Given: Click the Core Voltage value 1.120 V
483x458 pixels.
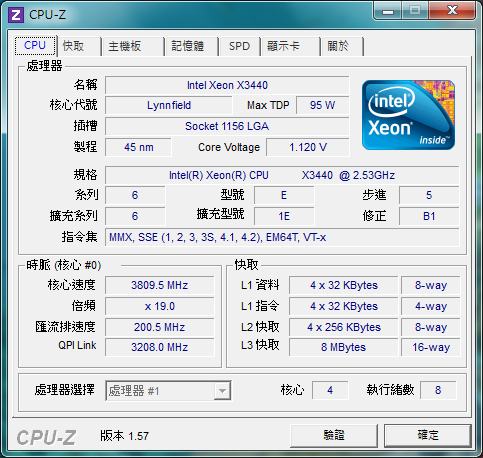Looking at the screenshot, I should pyautogui.click(x=308, y=147).
